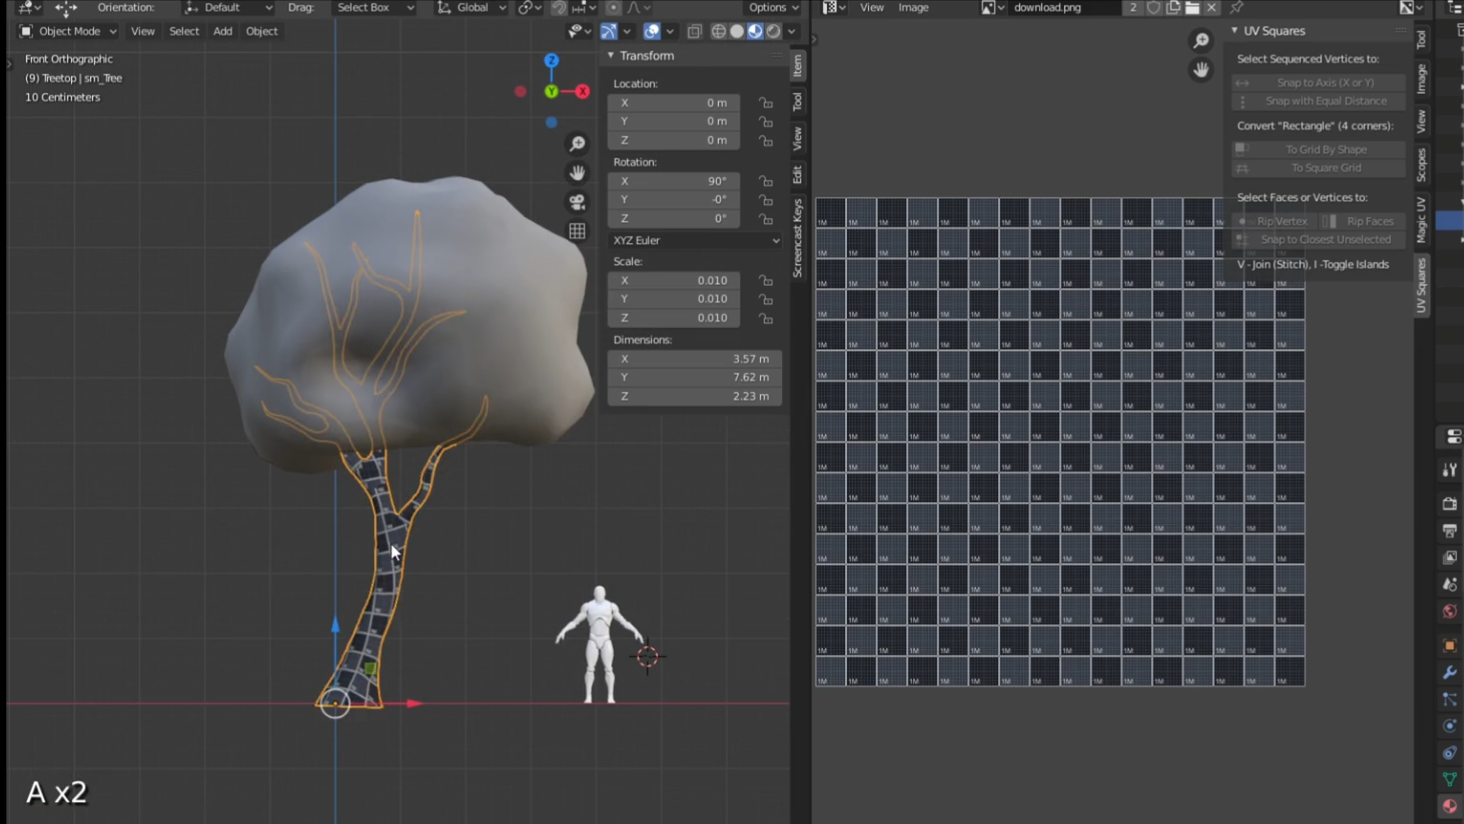This screenshot has height=824, width=1464.
Task: Click the new image copy icon
Action: (x=1174, y=8)
